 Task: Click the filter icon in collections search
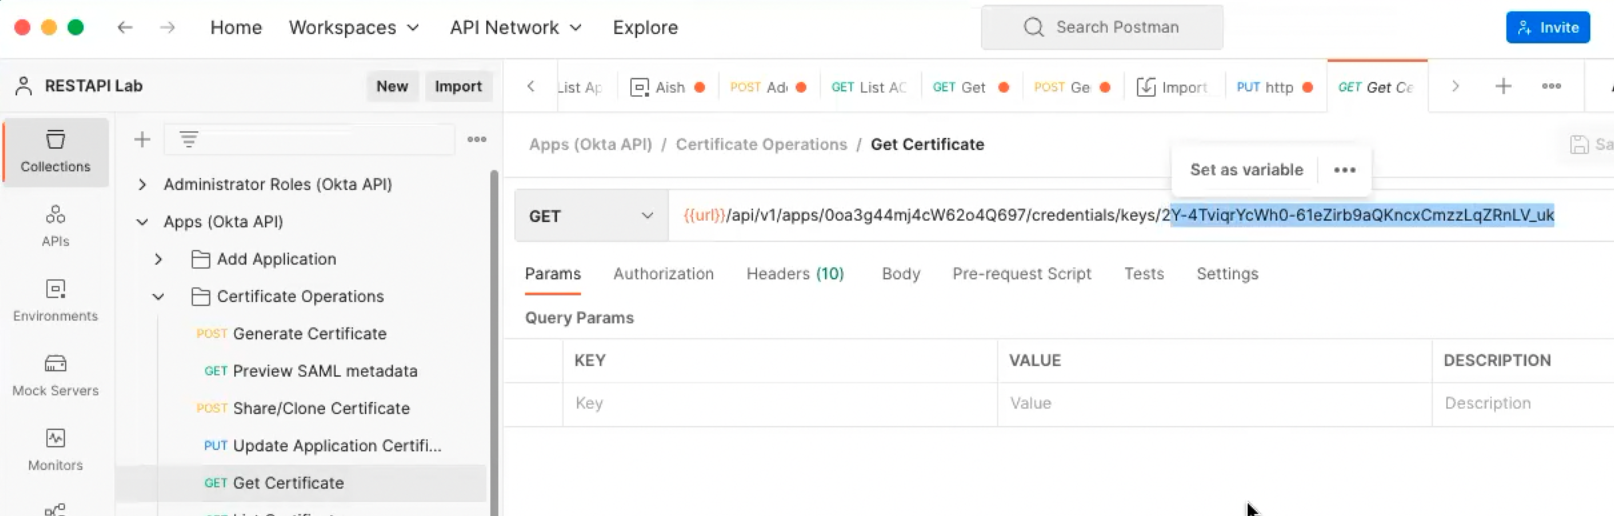(189, 140)
